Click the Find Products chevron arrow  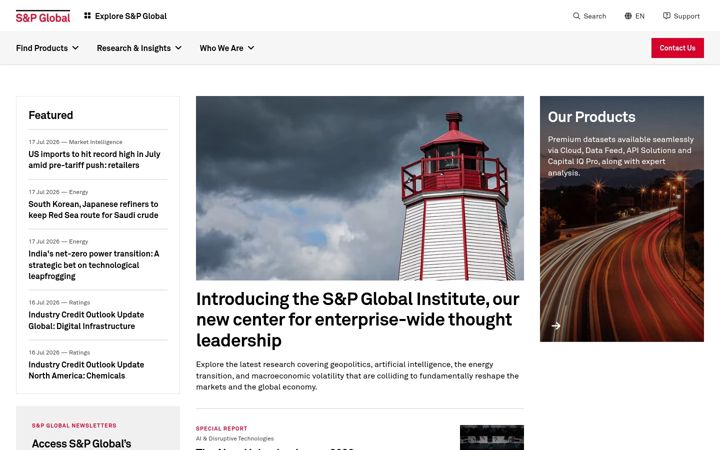coord(75,48)
